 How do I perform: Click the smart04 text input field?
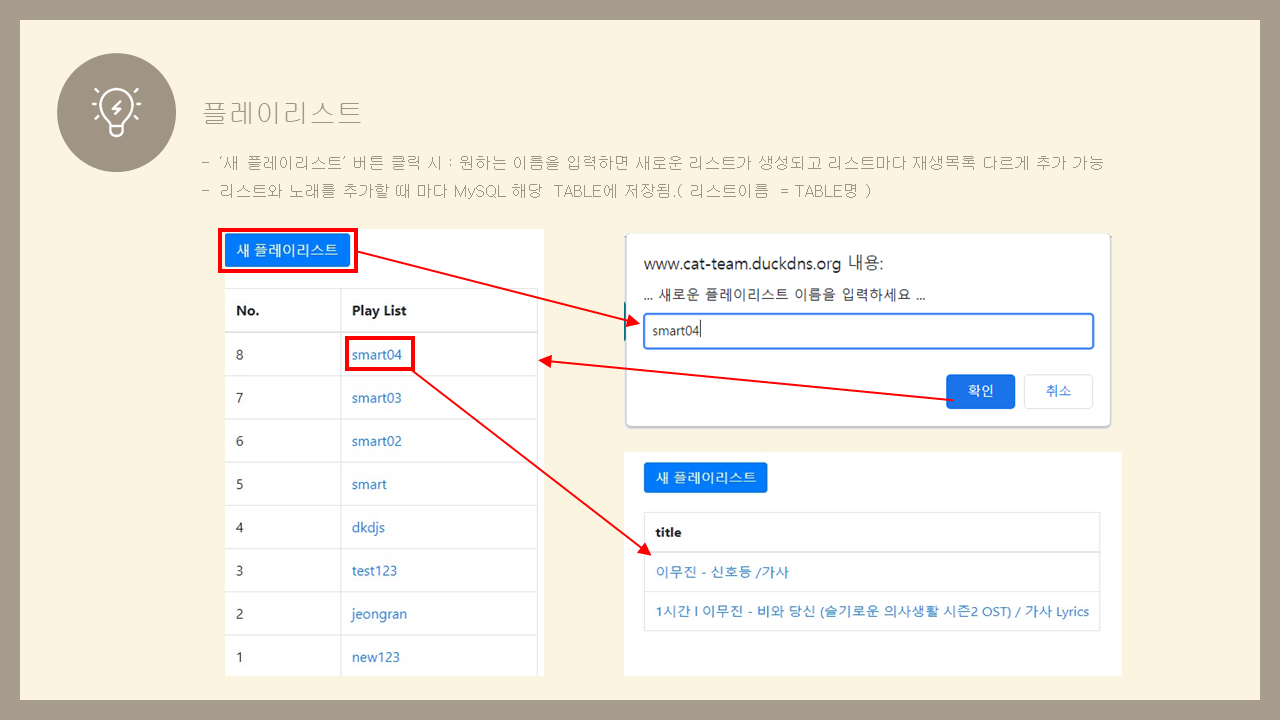pyautogui.click(x=868, y=330)
